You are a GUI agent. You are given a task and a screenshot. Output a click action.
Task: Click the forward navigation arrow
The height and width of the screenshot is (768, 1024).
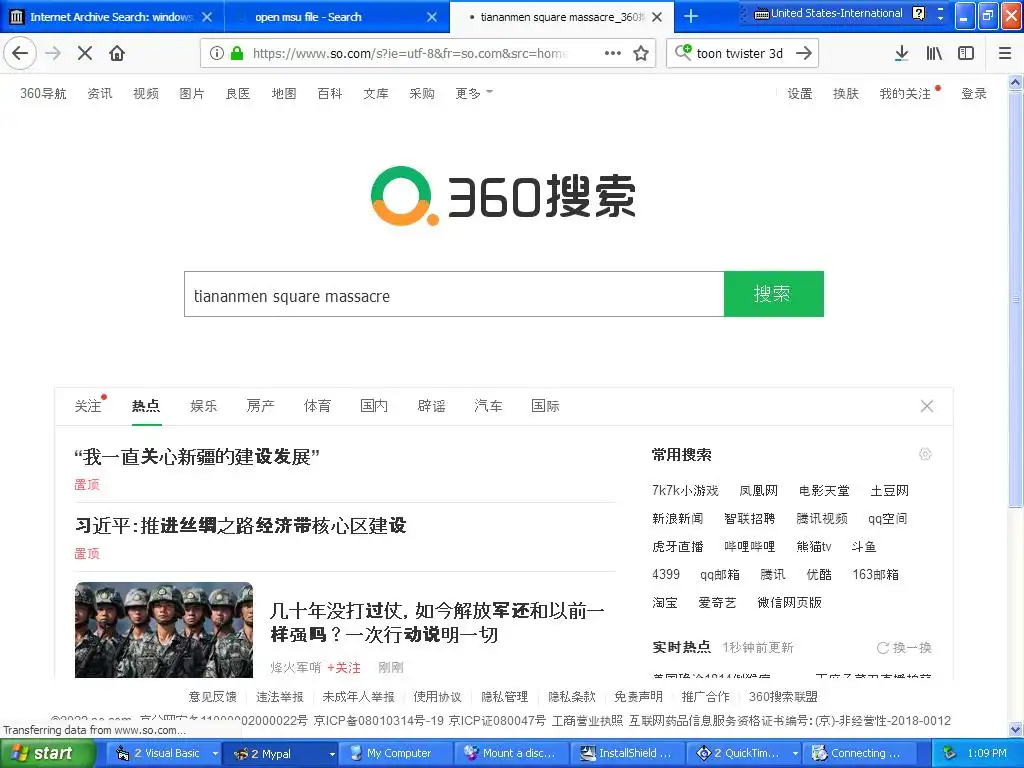pyautogui.click(x=53, y=53)
